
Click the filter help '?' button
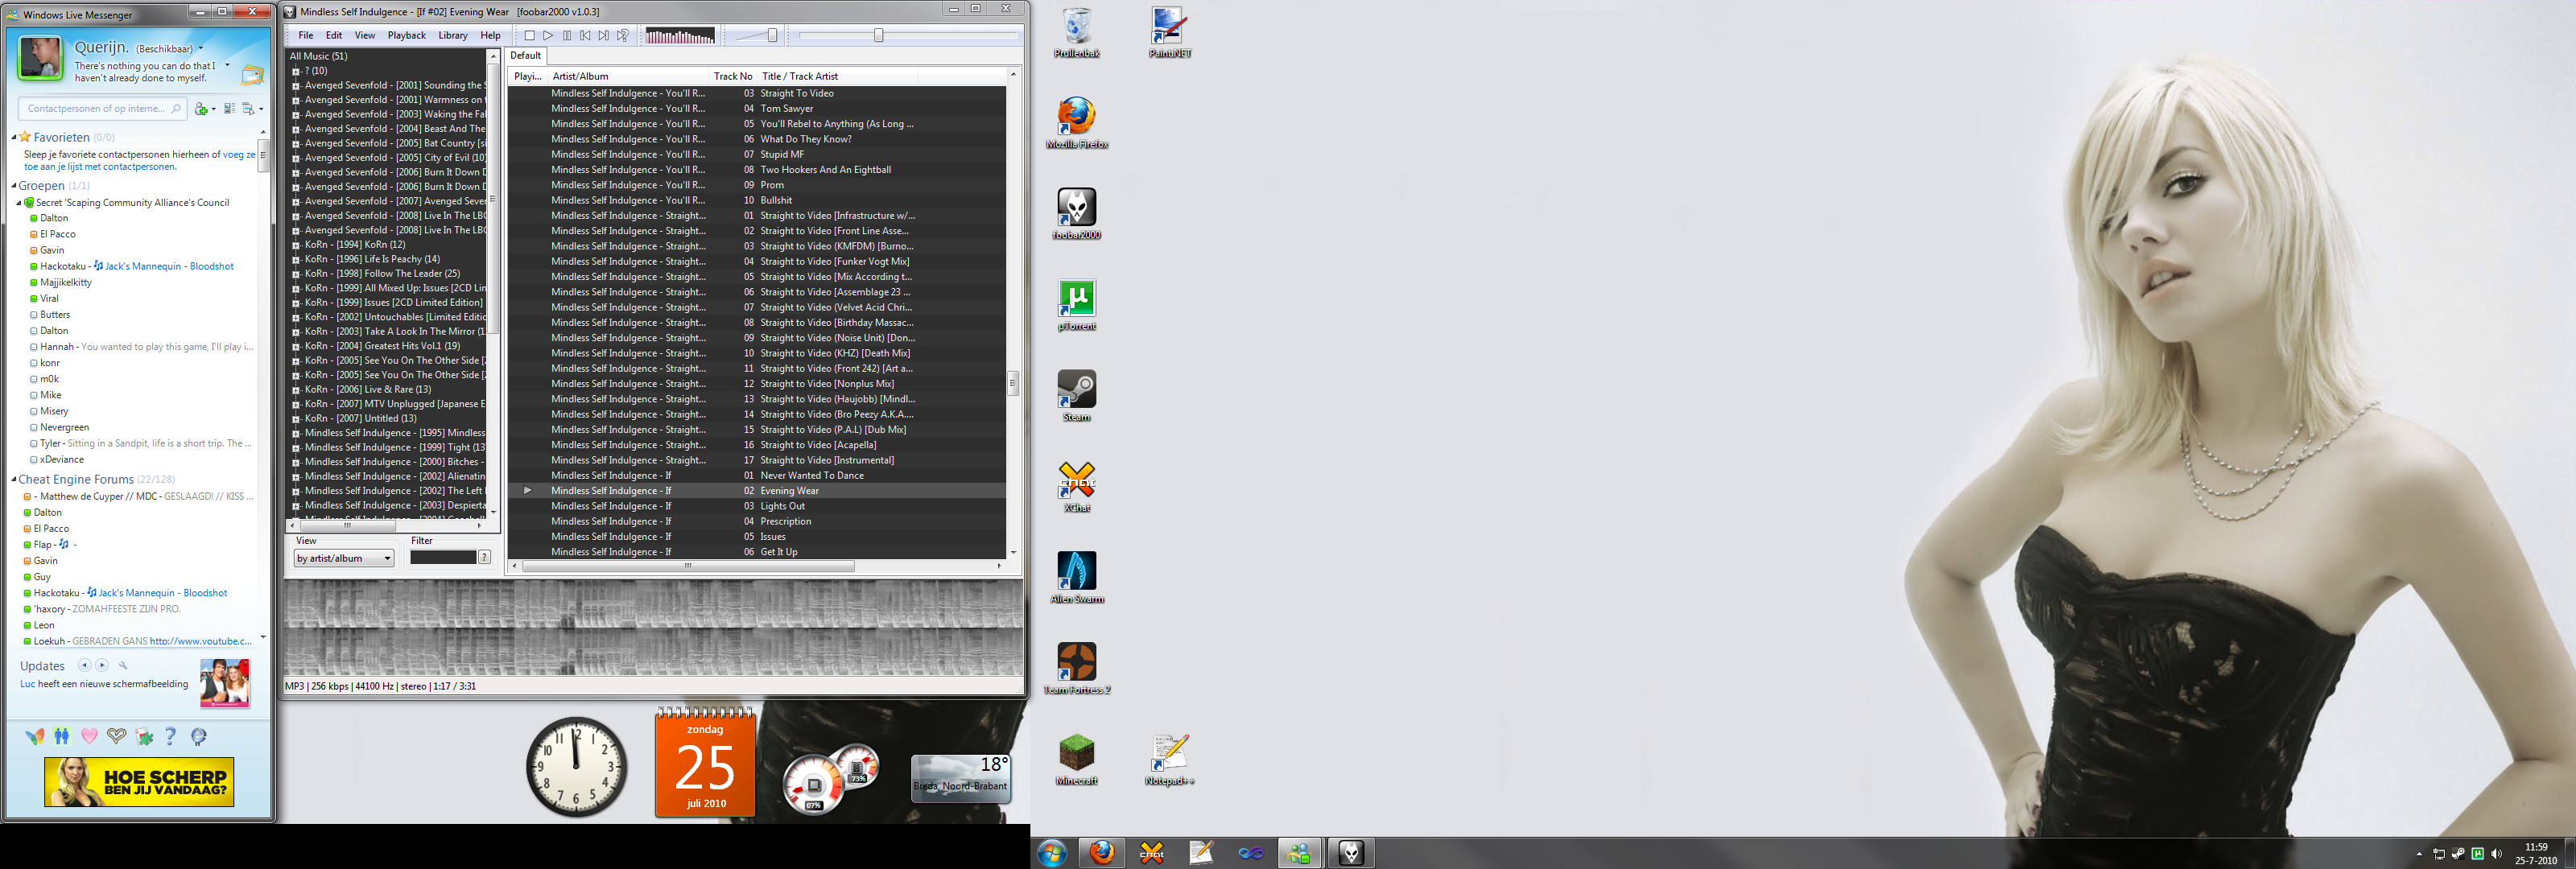tap(483, 557)
